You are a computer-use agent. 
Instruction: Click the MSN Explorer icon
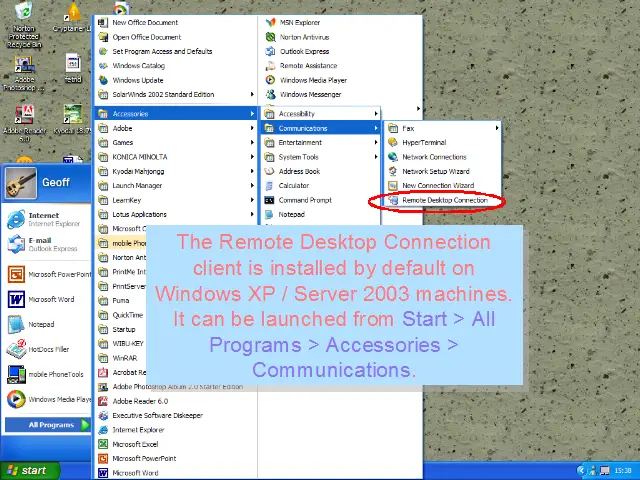270,22
